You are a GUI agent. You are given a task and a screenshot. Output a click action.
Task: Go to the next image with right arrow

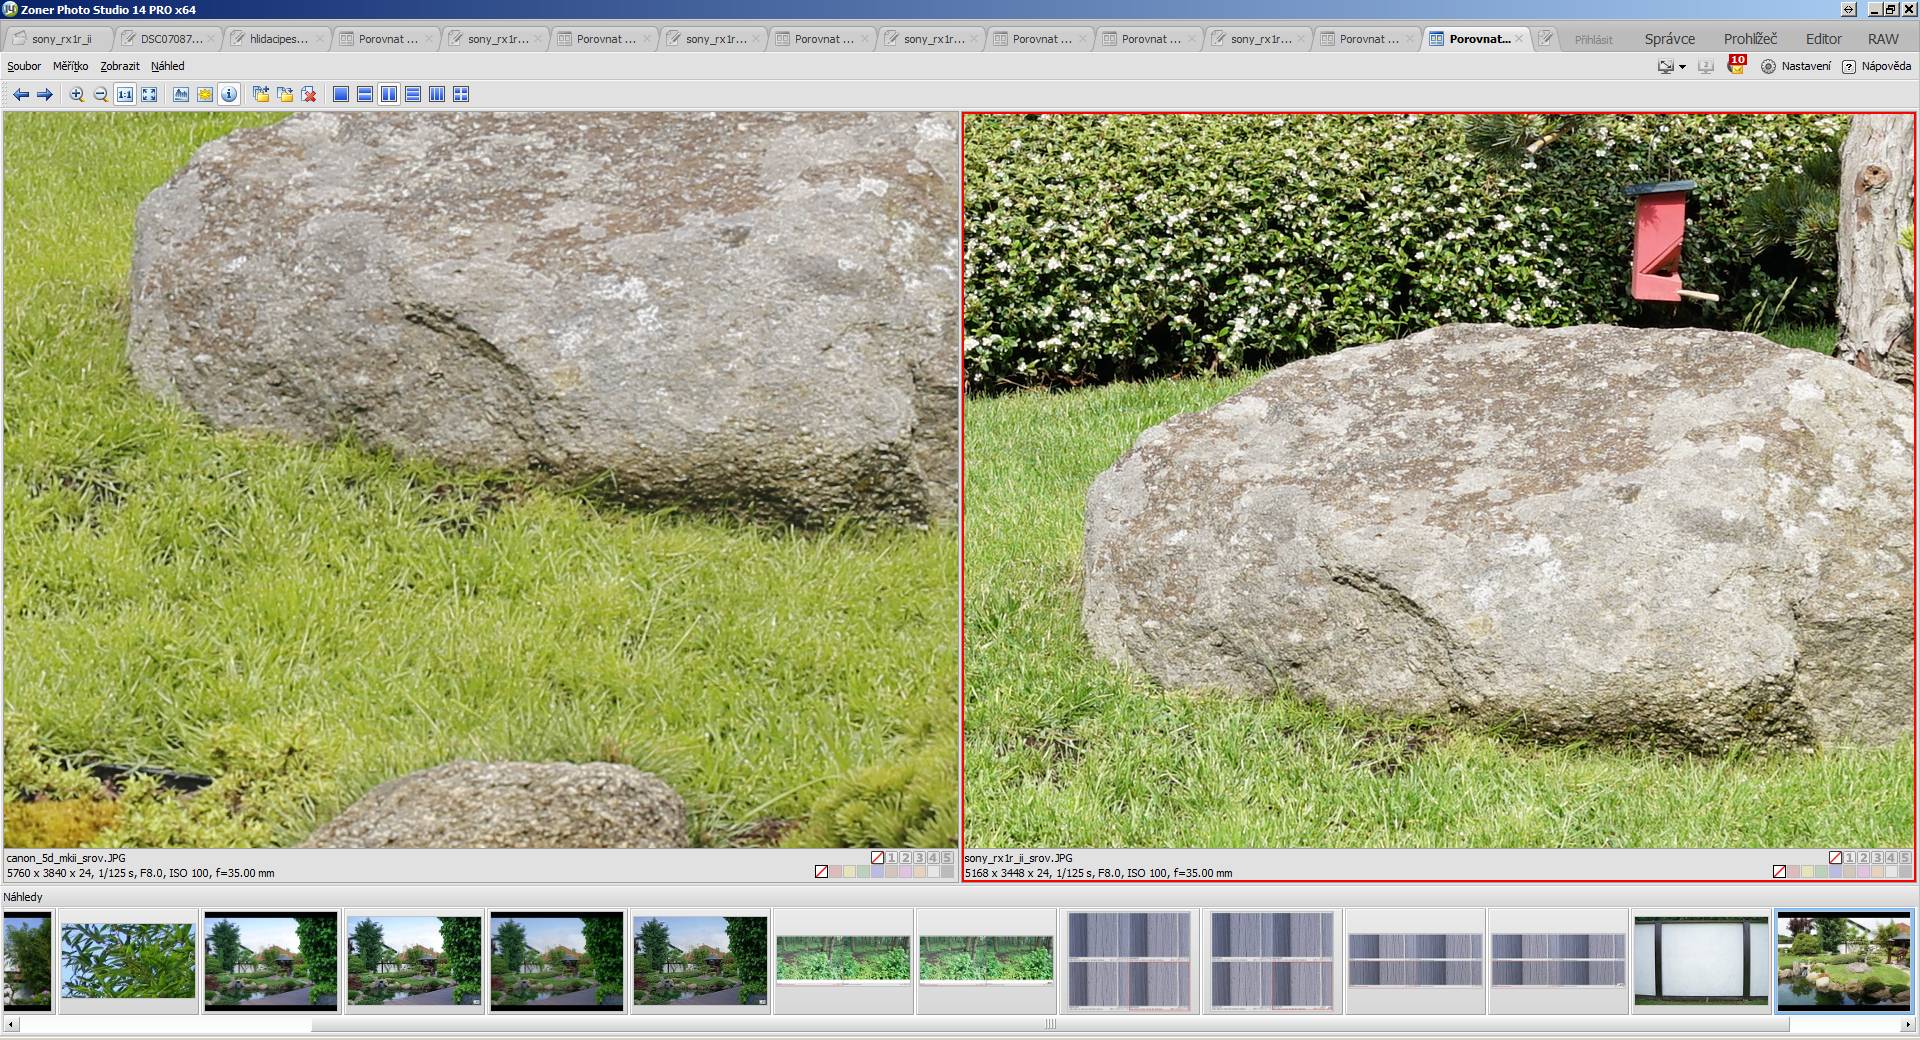pos(45,94)
